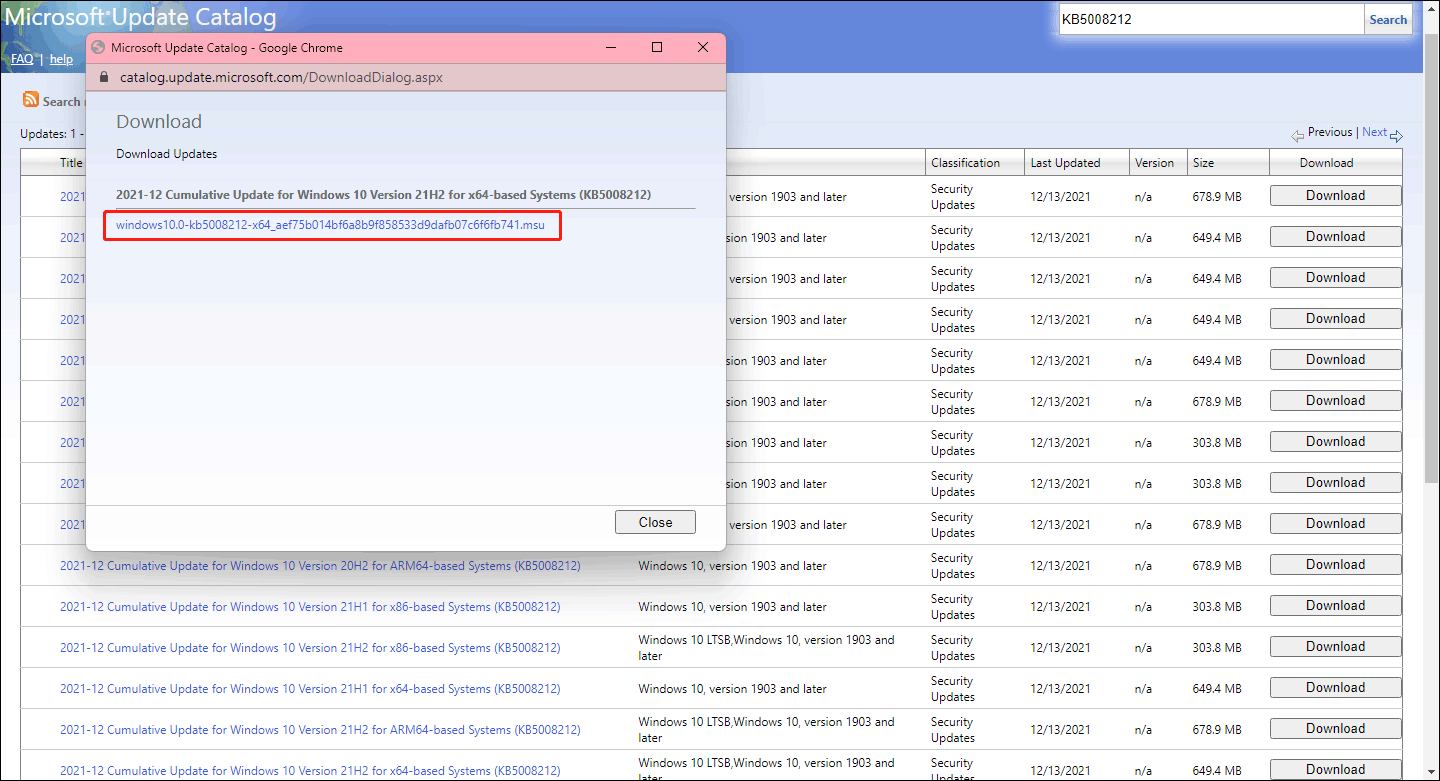This screenshot has width=1440, height=781.
Task: Select the 649.4 MB size in the 21H1 x64 row
Action: click(x=1217, y=689)
